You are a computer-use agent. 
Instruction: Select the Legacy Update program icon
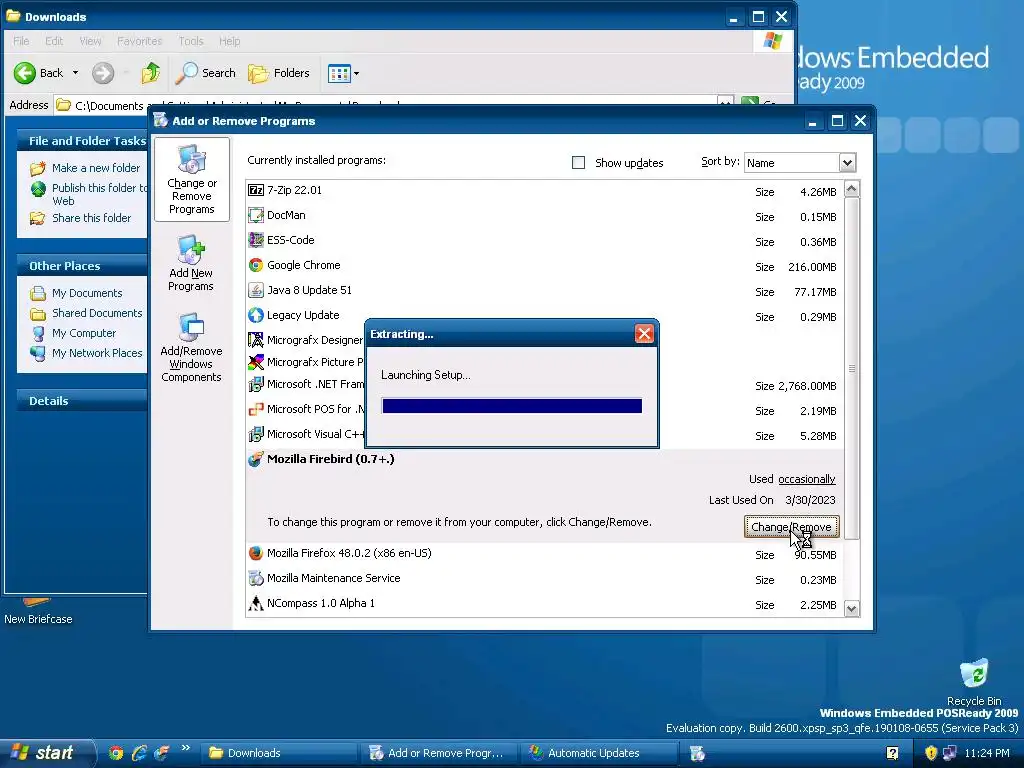point(255,315)
